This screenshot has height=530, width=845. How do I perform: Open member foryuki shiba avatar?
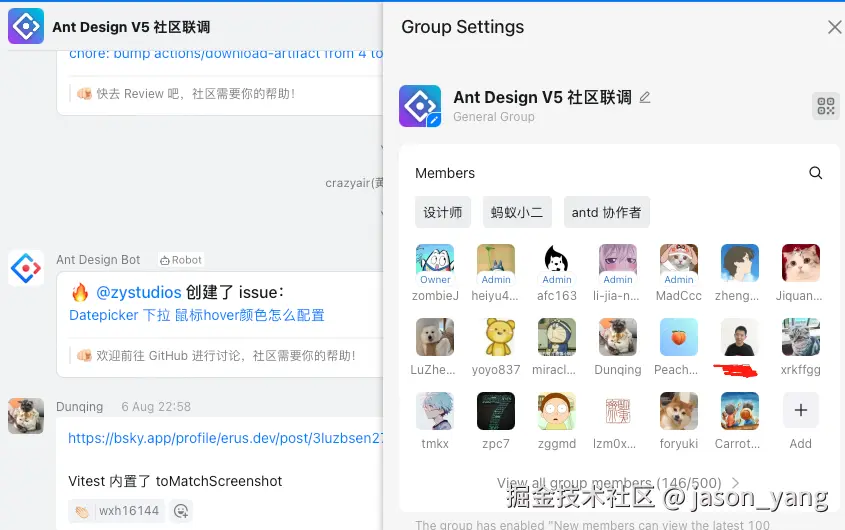pos(678,411)
